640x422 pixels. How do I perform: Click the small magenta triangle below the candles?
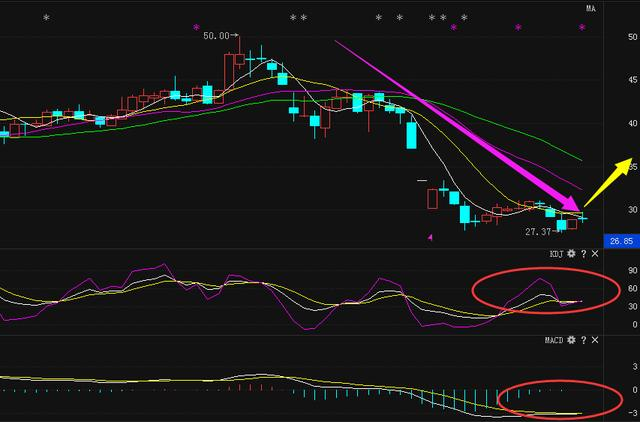tap(430, 237)
